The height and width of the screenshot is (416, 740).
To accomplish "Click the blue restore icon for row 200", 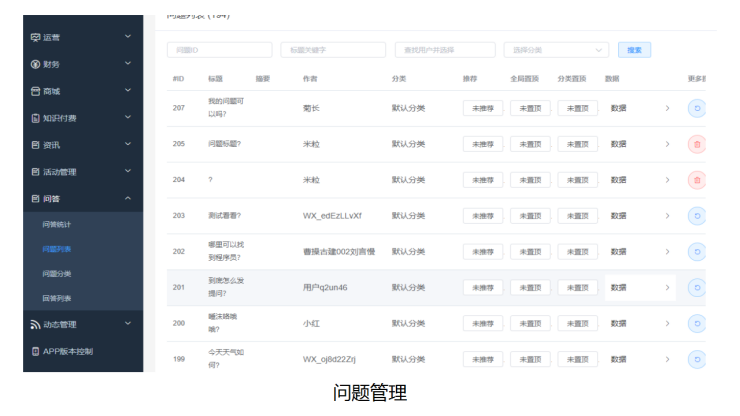I will pyautogui.click(x=697, y=323).
